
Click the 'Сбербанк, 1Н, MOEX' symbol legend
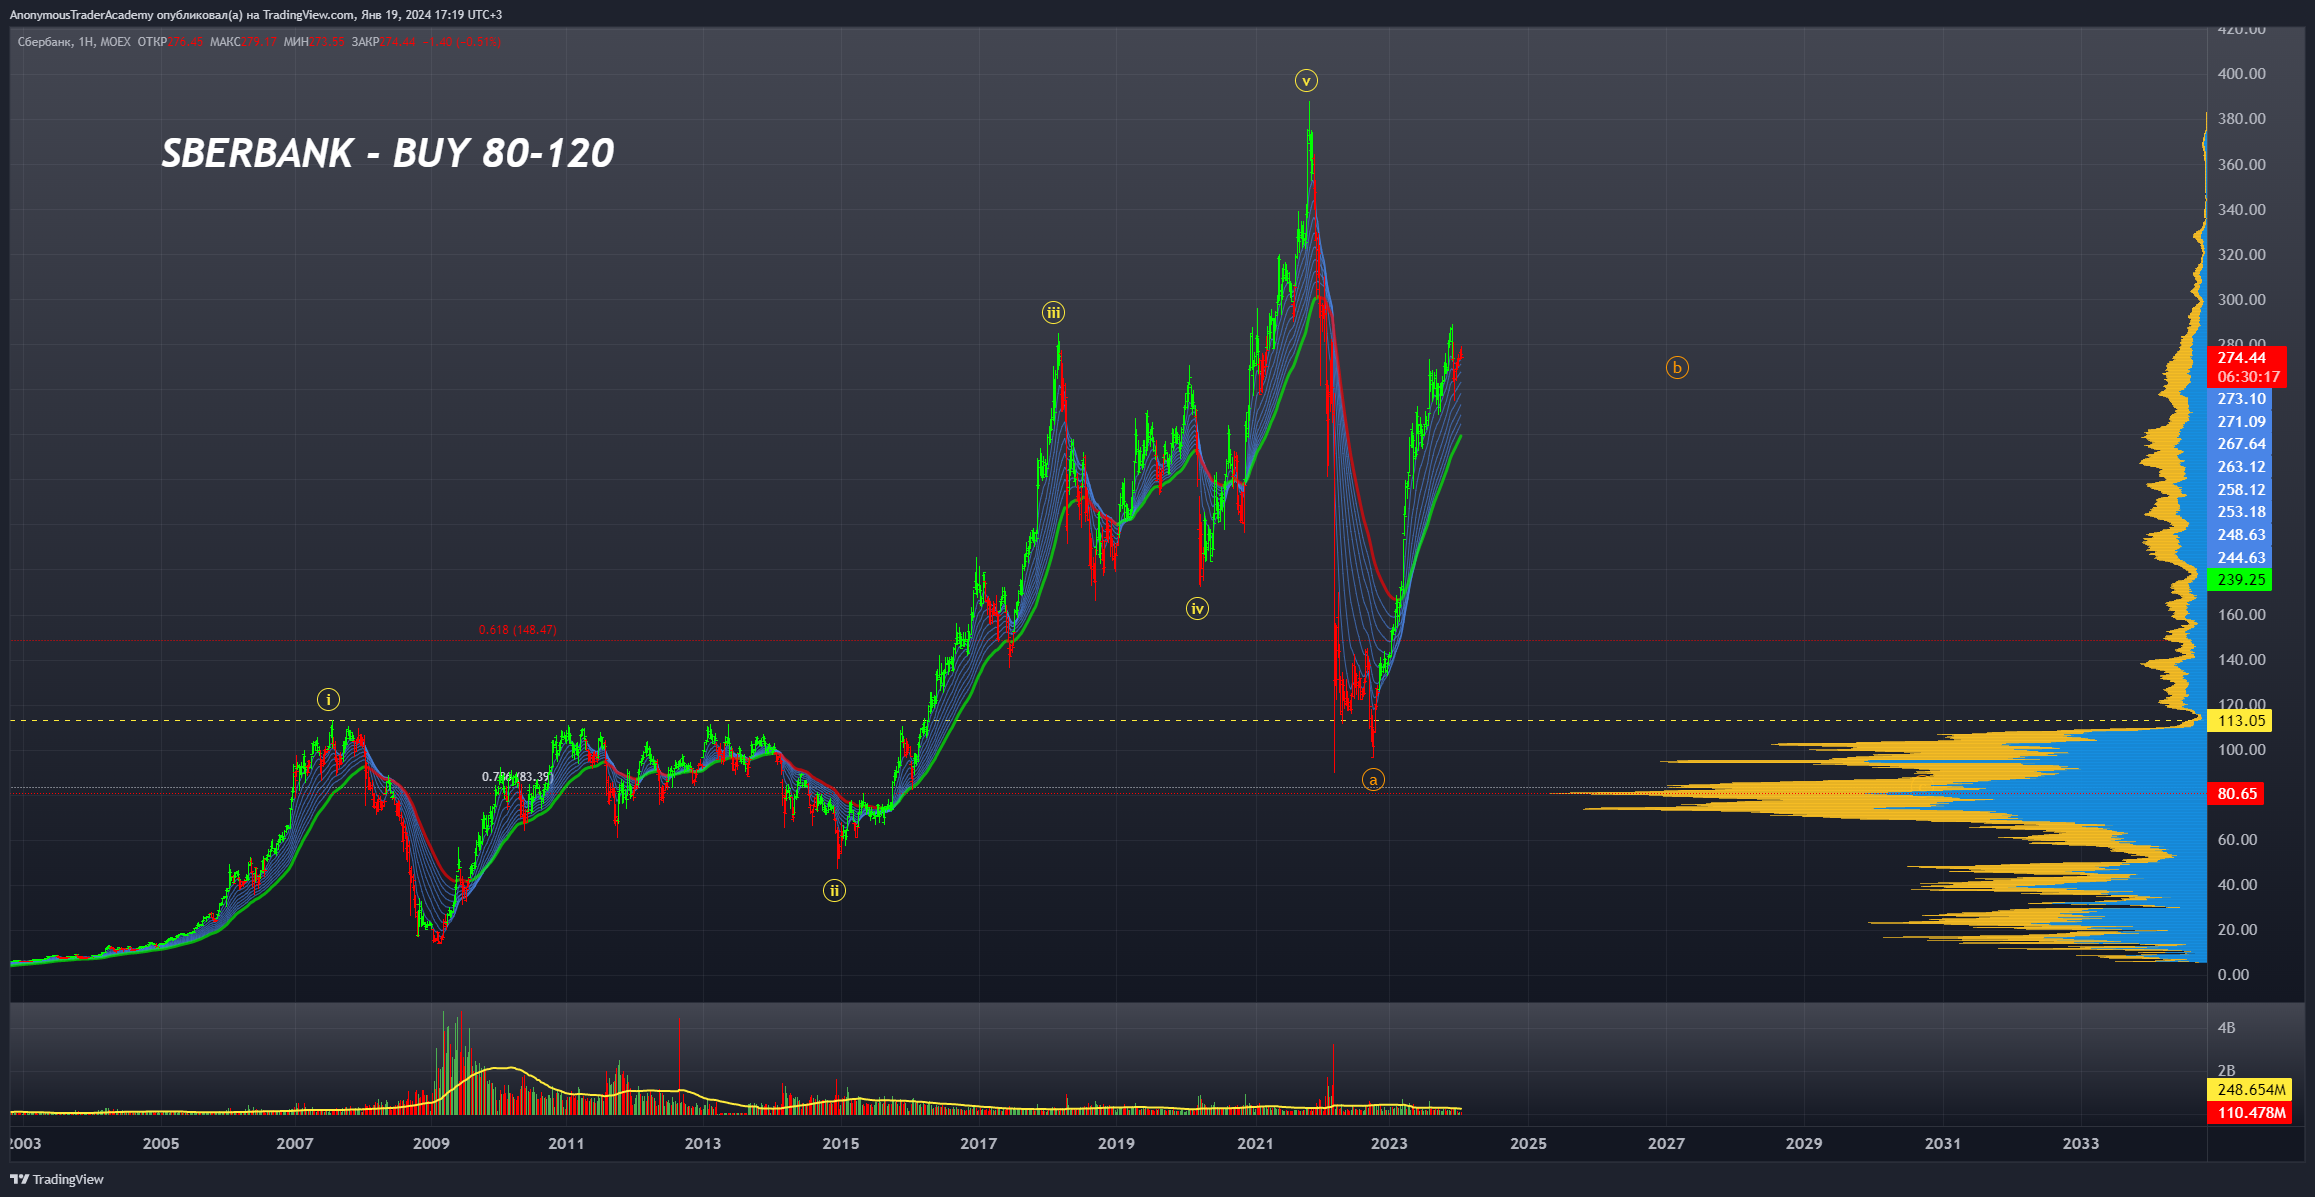(74, 42)
